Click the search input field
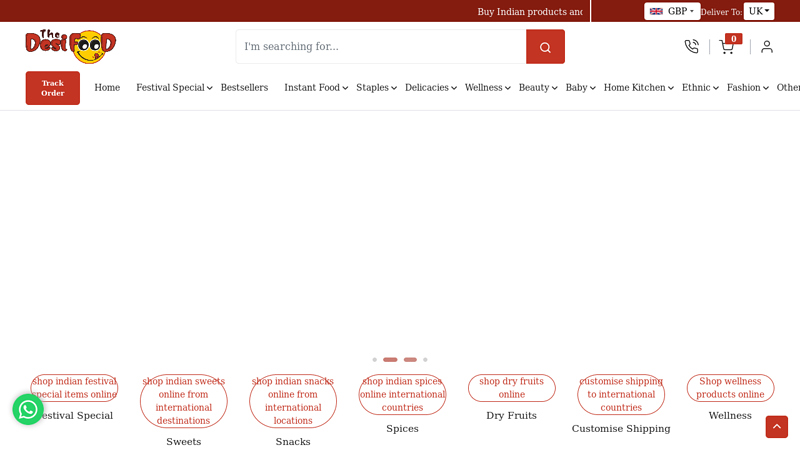 (381, 47)
